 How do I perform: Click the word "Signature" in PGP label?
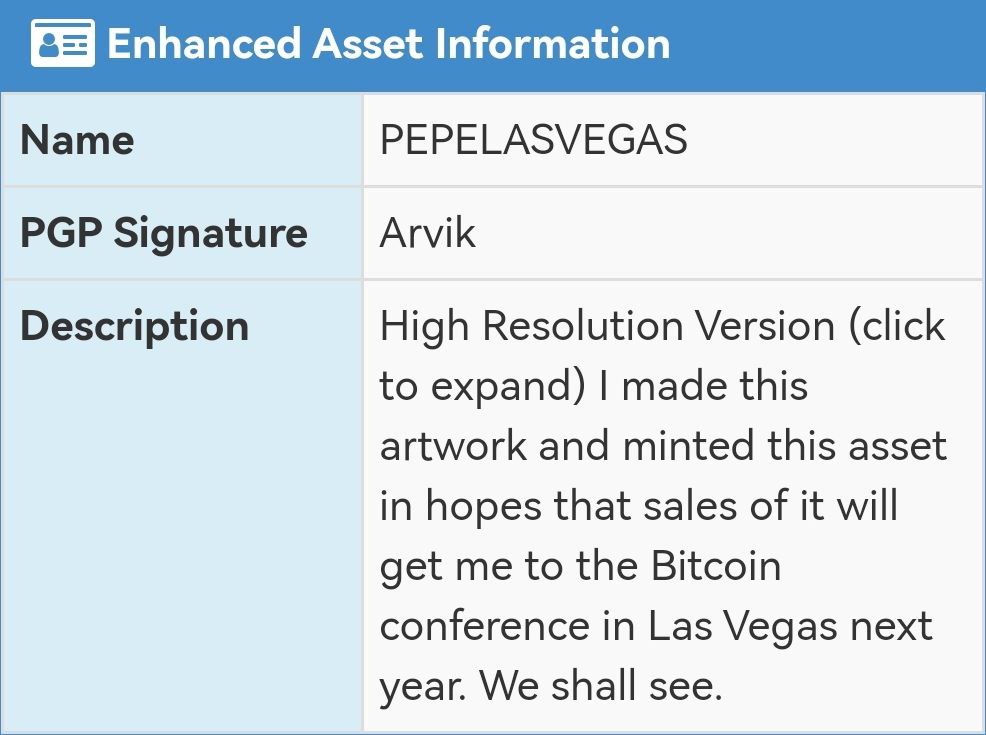point(211,233)
